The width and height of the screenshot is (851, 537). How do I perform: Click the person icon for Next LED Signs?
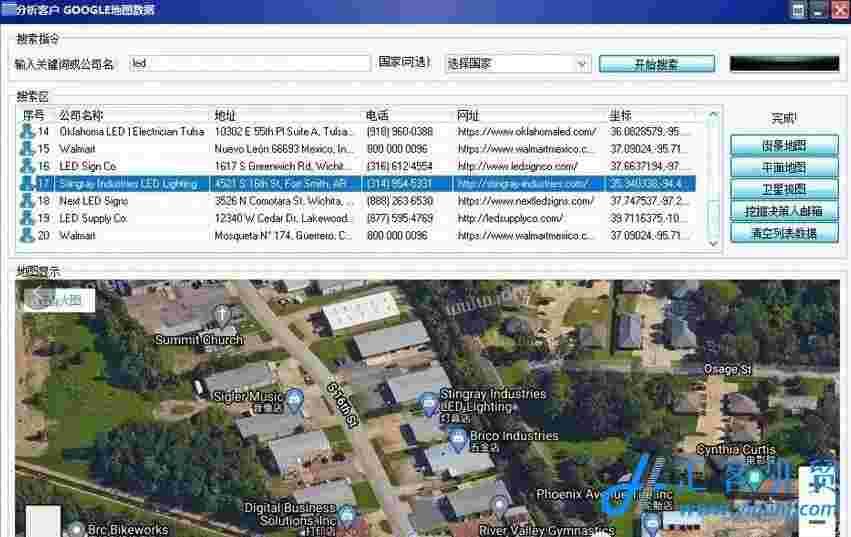[x=27, y=201]
